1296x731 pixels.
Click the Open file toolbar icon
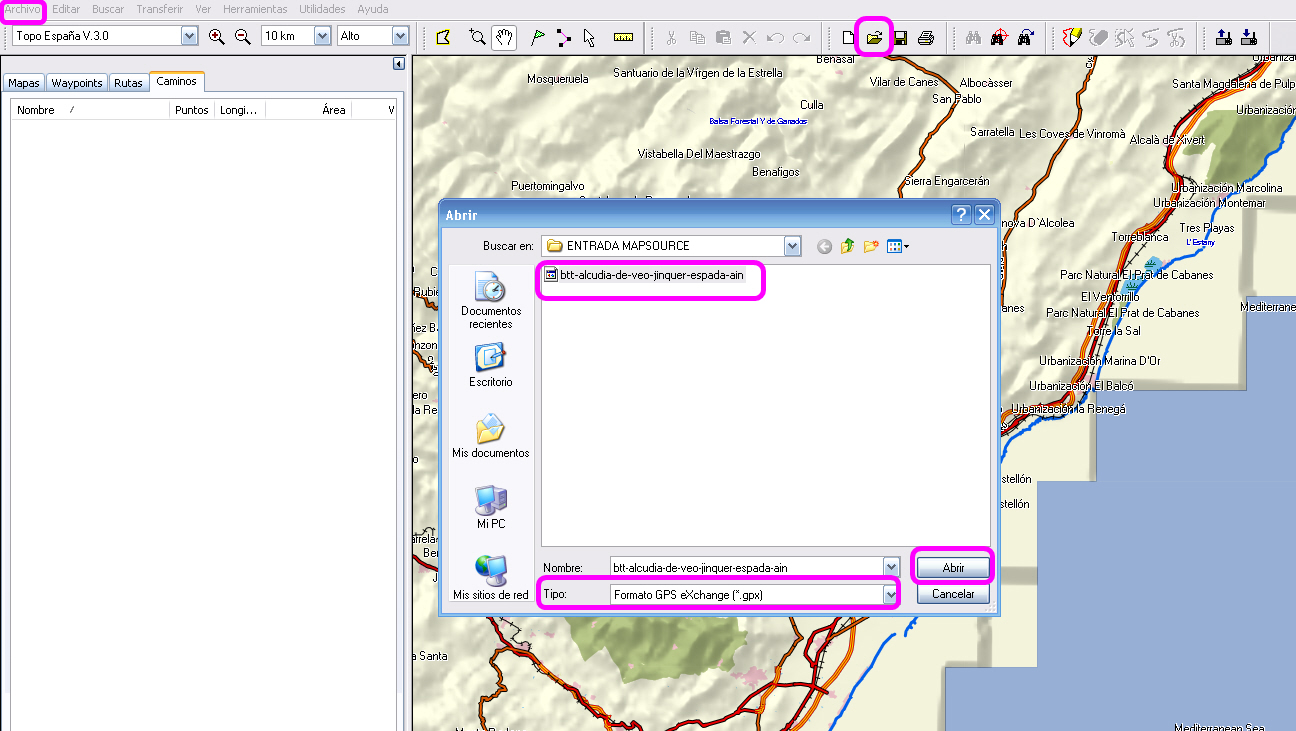tap(872, 37)
